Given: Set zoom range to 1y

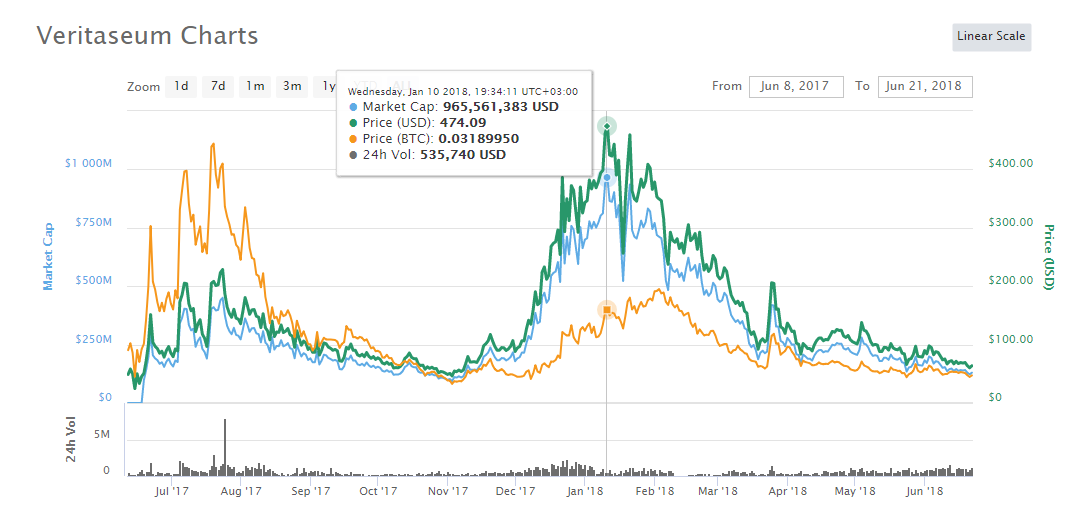Looking at the screenshot, I should (x=326, y=86).
